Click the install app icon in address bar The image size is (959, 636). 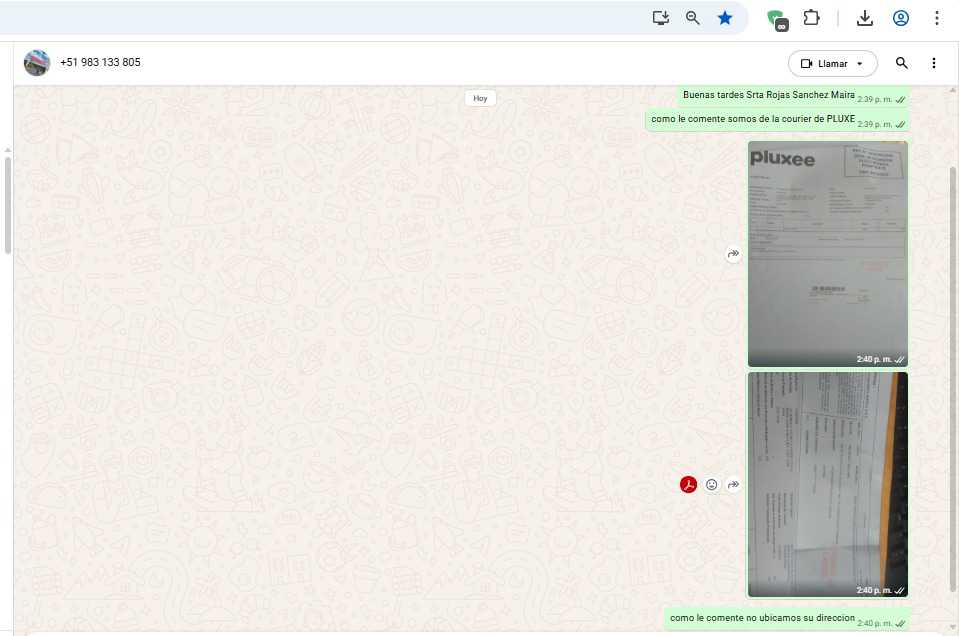660,18
